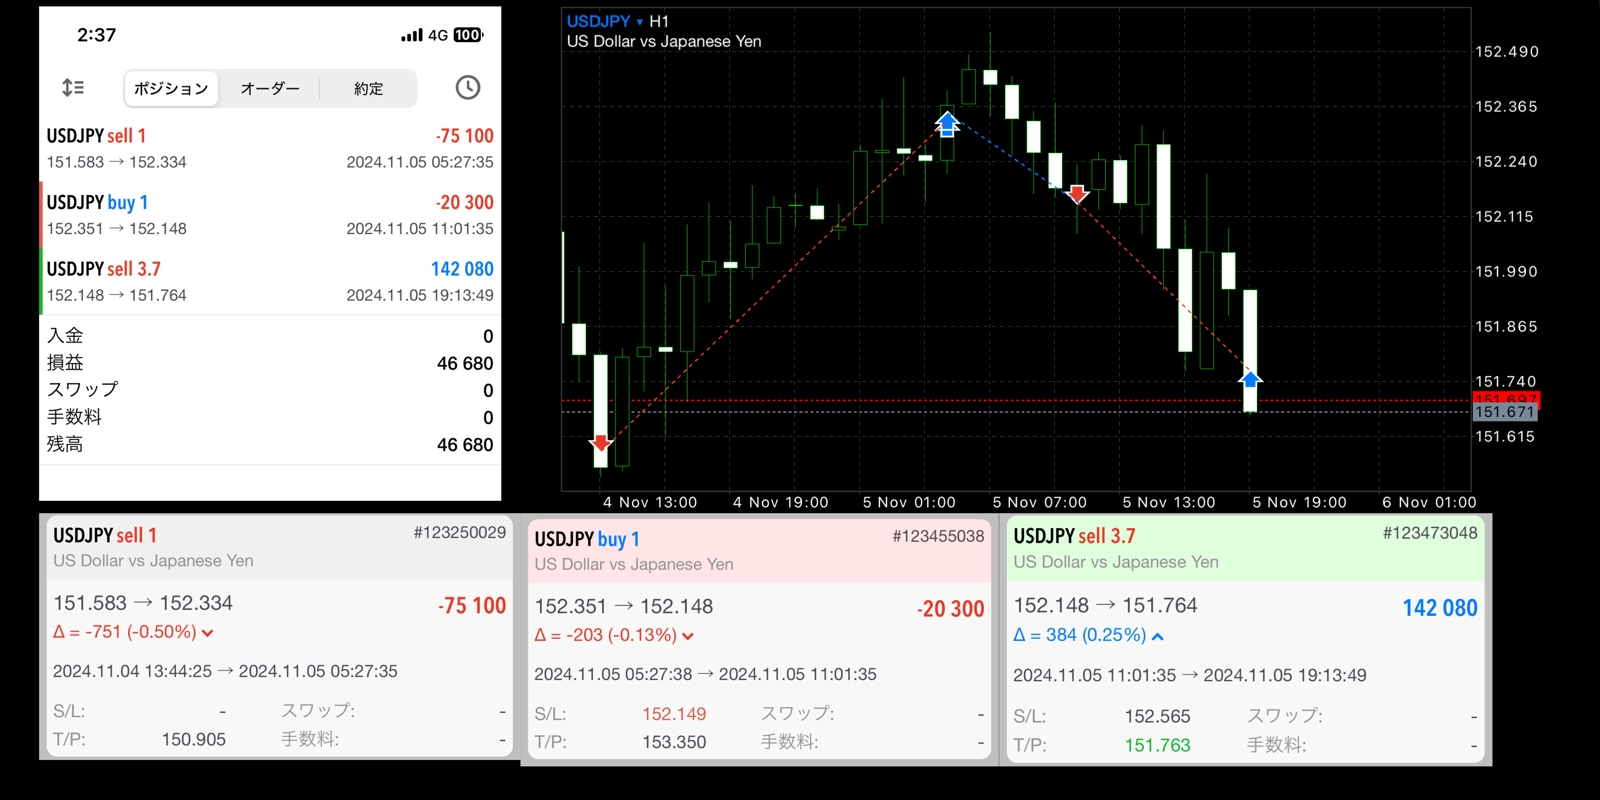Select T/P value 153.350
1600x800 pixels.
[674, 742]
